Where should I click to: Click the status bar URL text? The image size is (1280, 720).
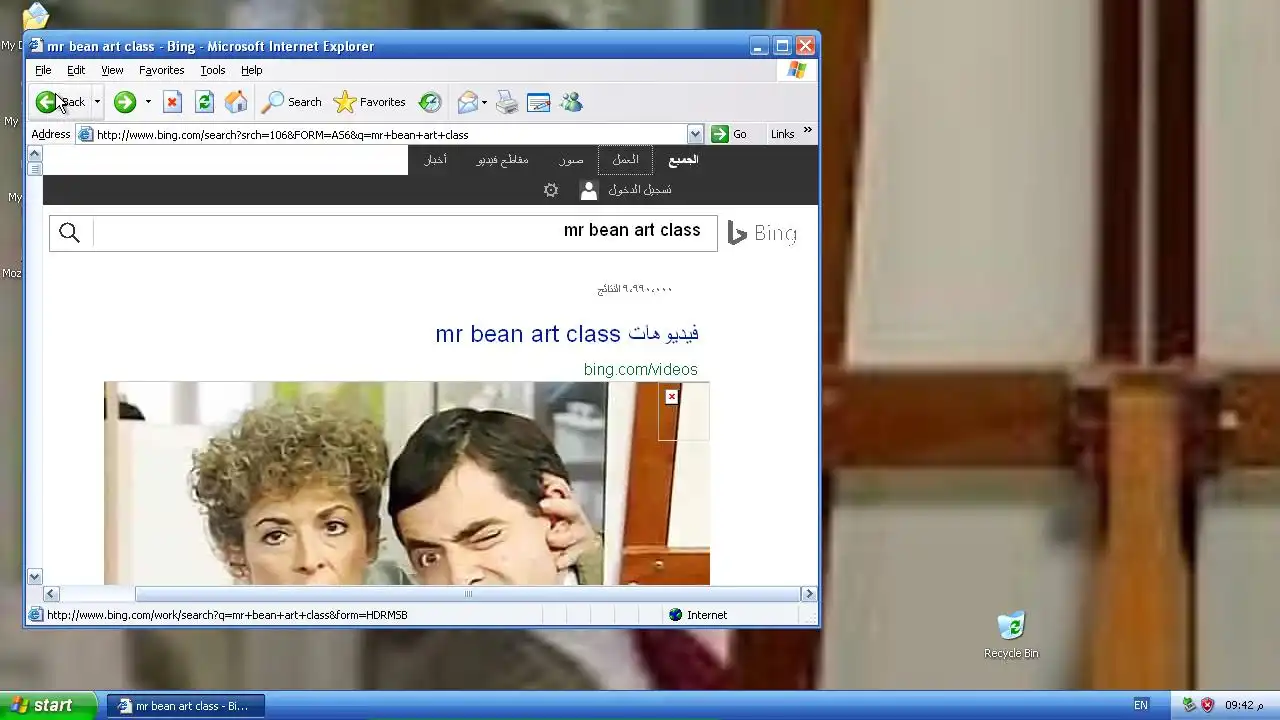coord(227,615)
